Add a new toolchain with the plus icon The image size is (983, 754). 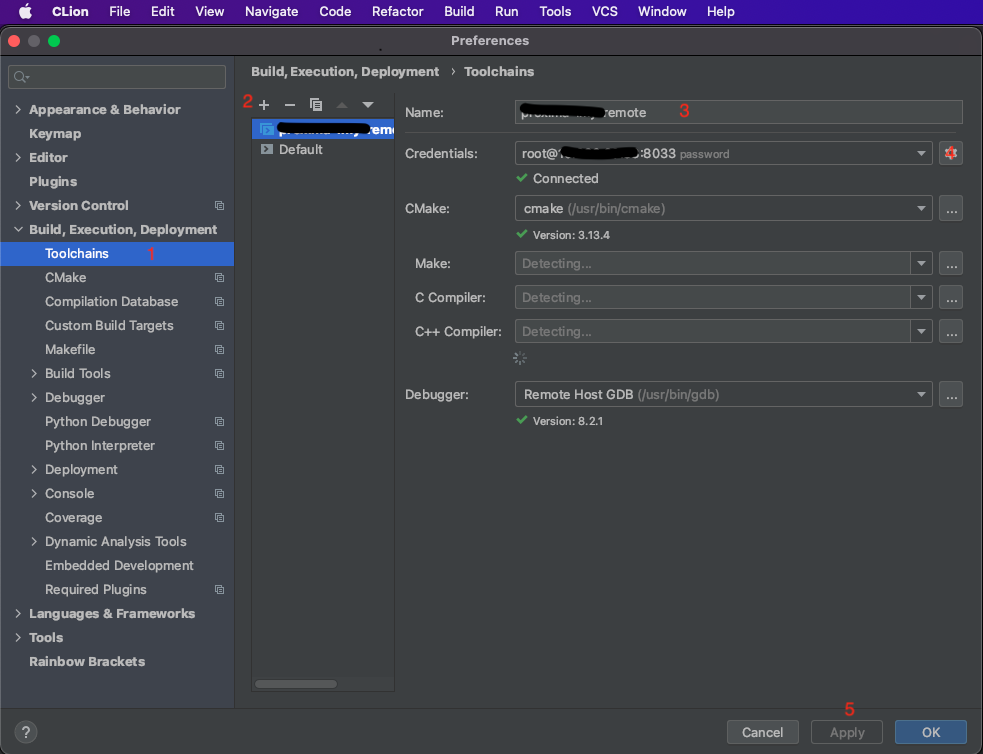coord(264,104)
